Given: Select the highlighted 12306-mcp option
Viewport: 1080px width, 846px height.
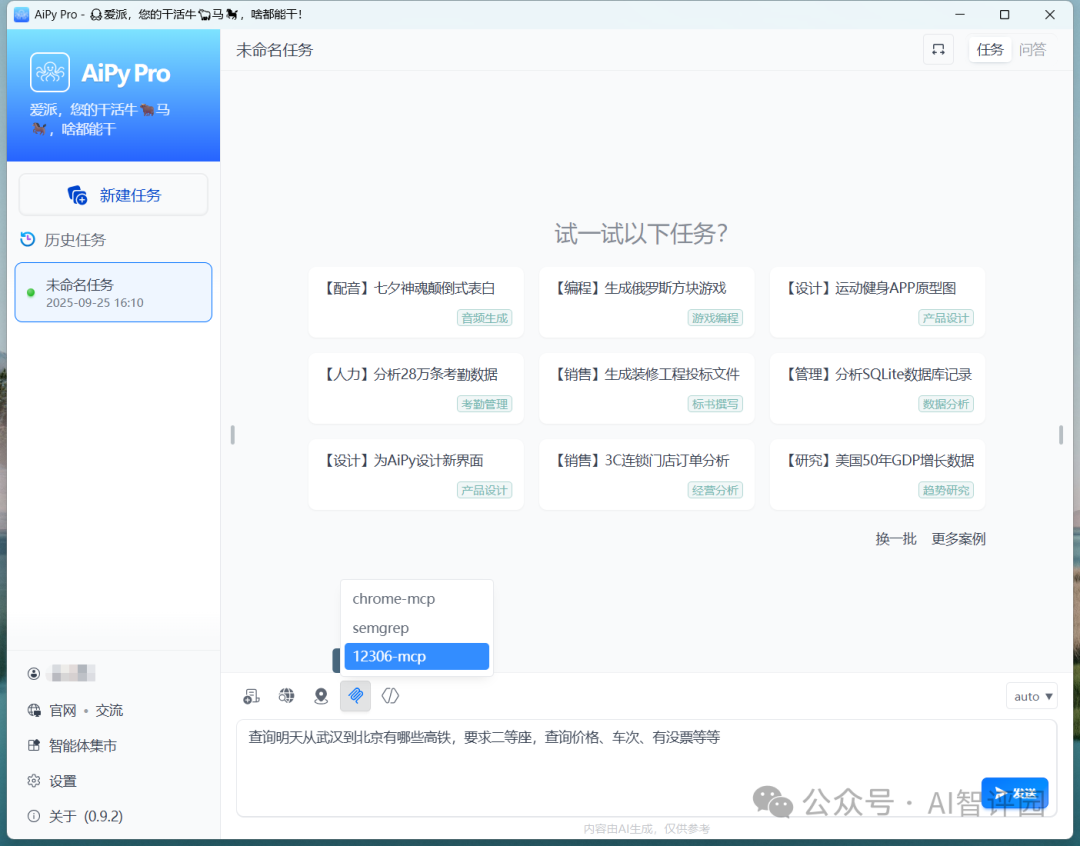Looking at the screenshot, I should click(x=416, y=656).
